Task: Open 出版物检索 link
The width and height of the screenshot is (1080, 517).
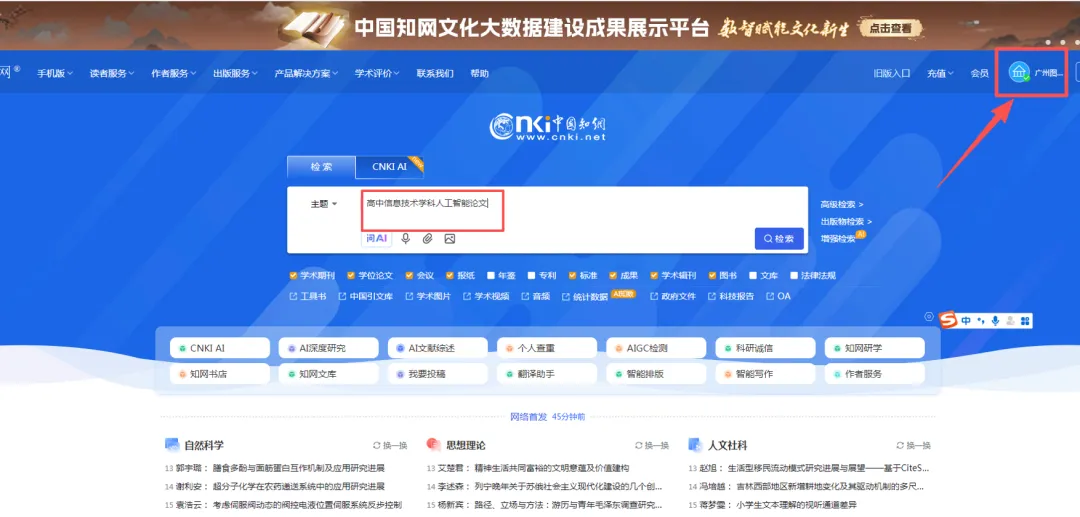Action: [x=847, y=222]
